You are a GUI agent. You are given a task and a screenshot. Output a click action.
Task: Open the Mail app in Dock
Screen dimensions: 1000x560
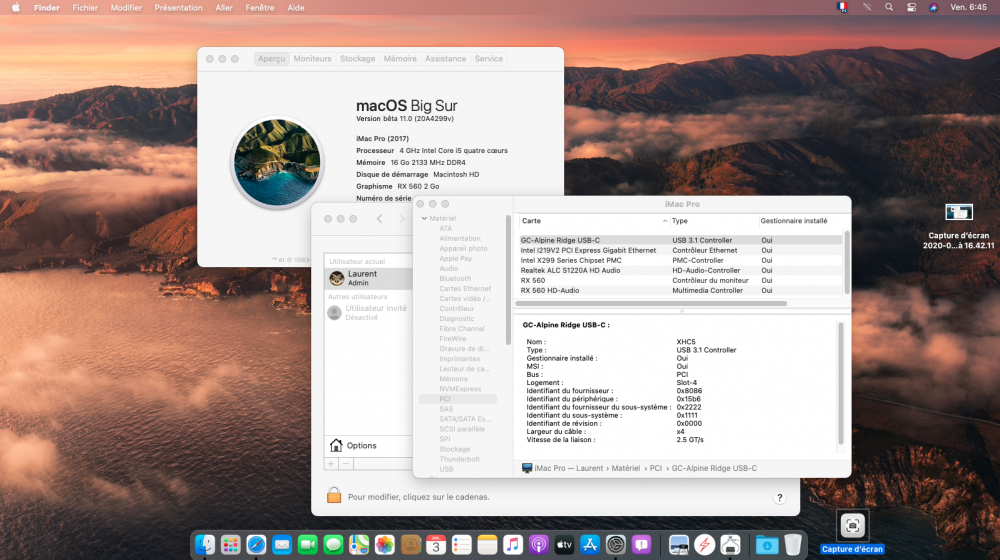point(282,545)
